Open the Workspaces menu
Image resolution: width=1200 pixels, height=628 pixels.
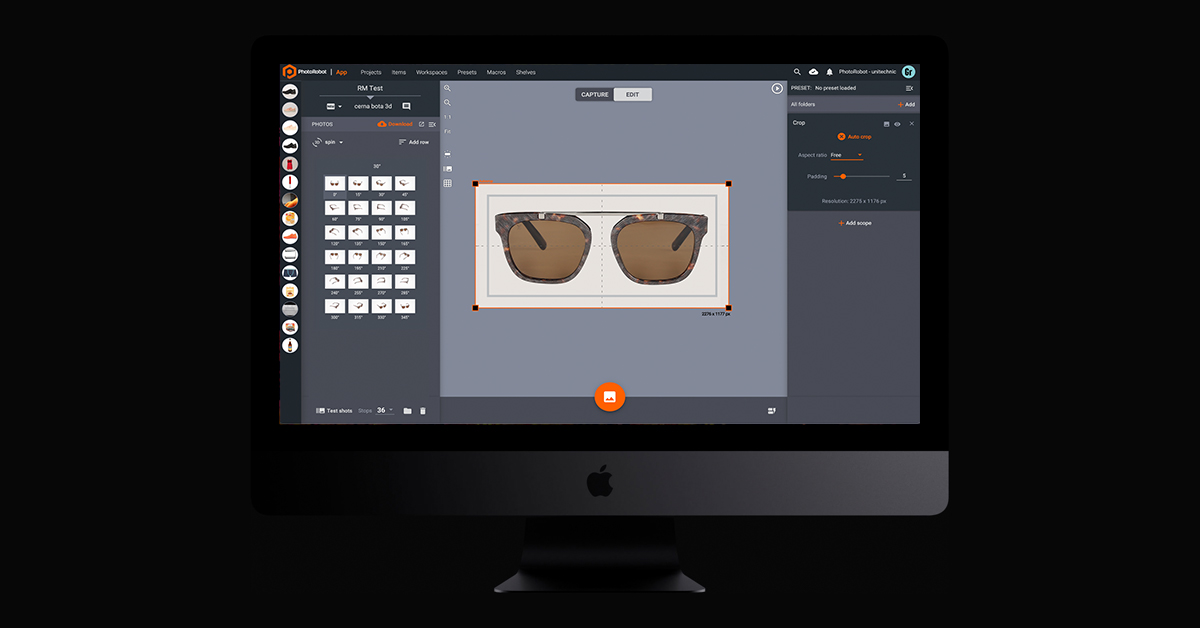(x=431, y=72)
